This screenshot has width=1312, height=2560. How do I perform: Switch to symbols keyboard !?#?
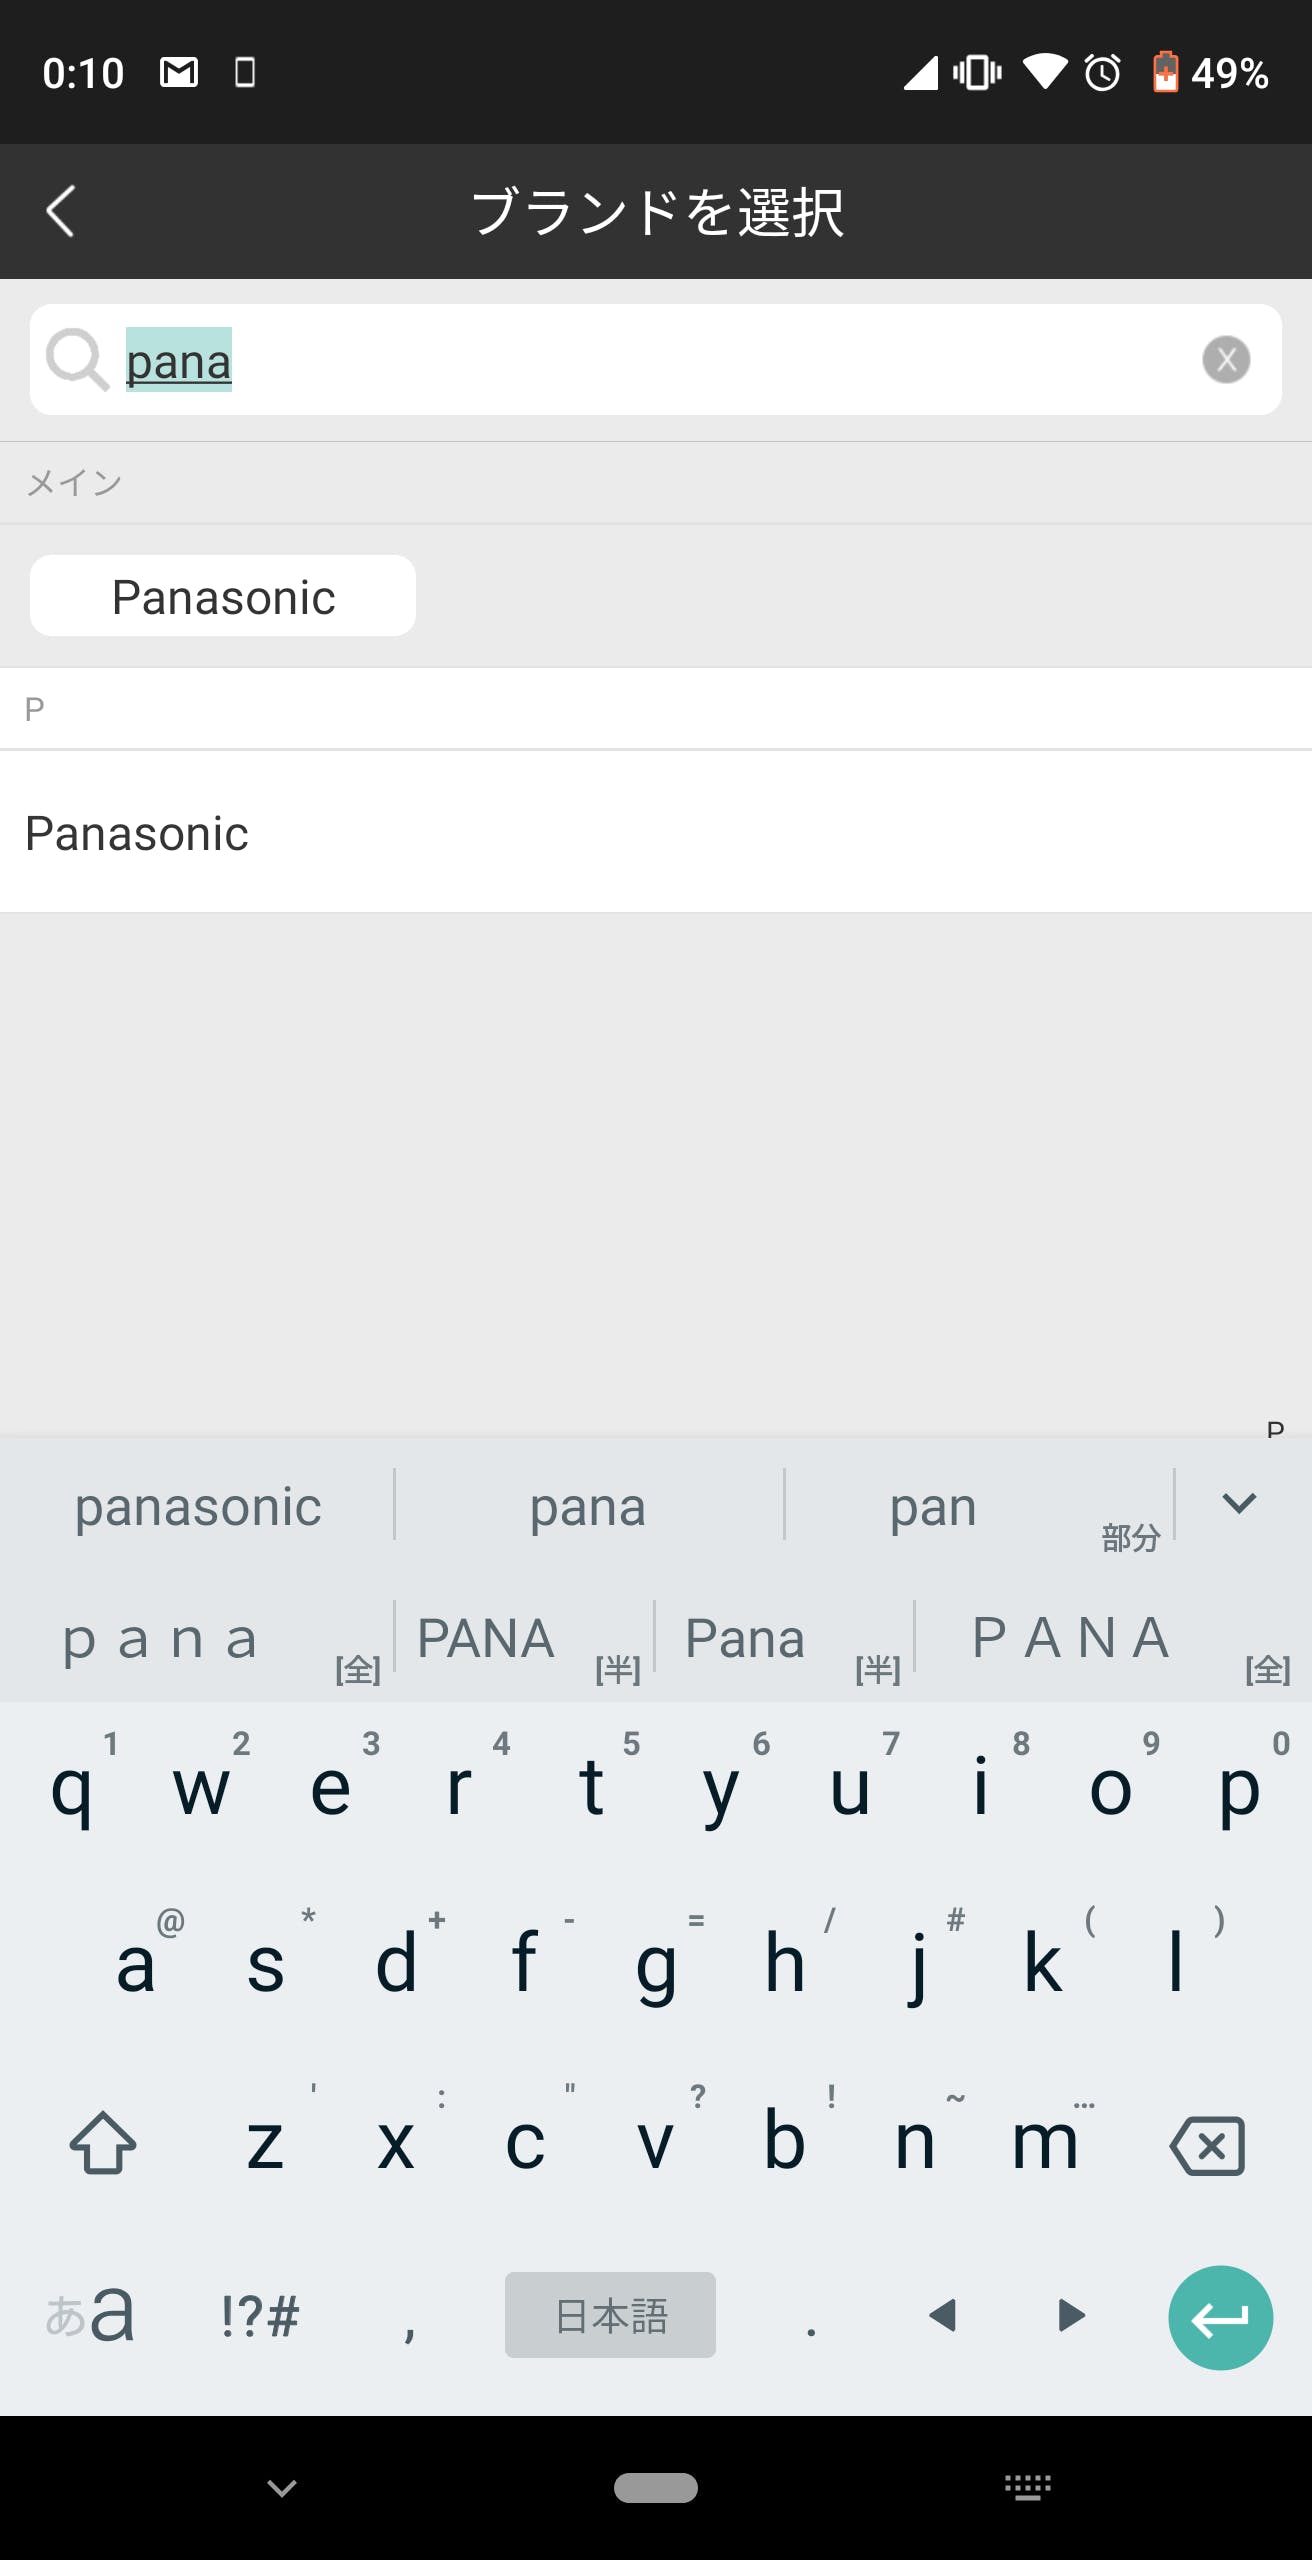[259, 2315]
